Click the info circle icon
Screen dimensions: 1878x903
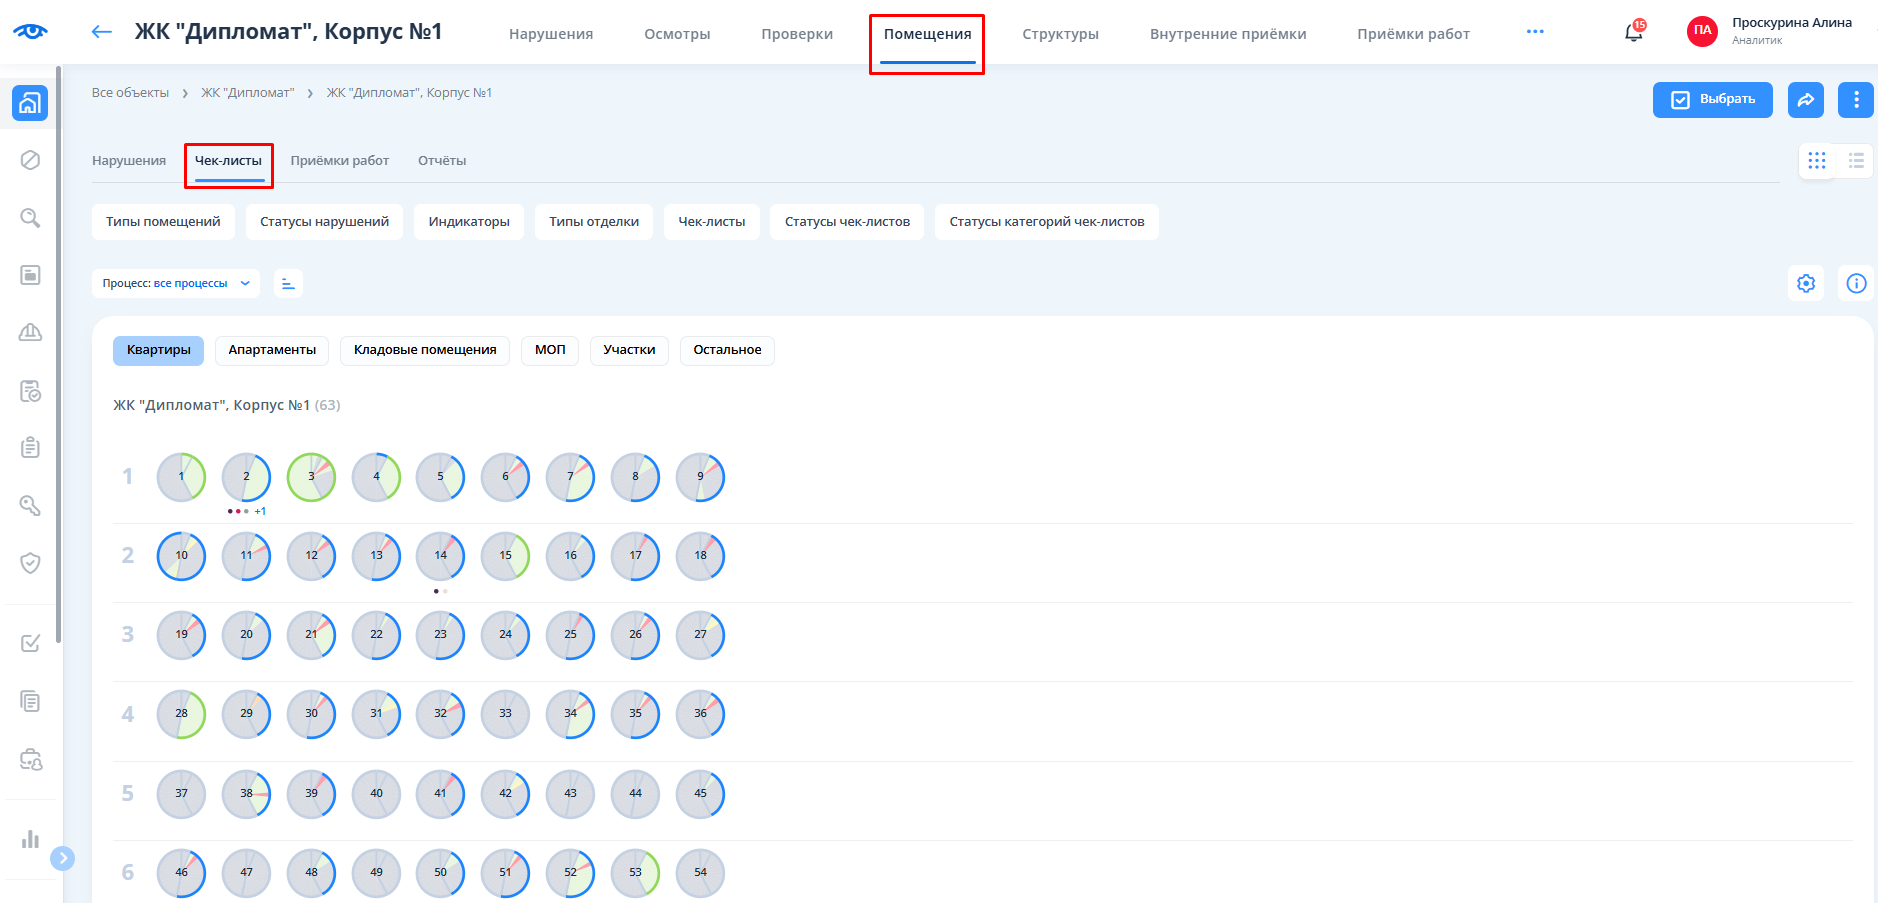[1855, 284]
